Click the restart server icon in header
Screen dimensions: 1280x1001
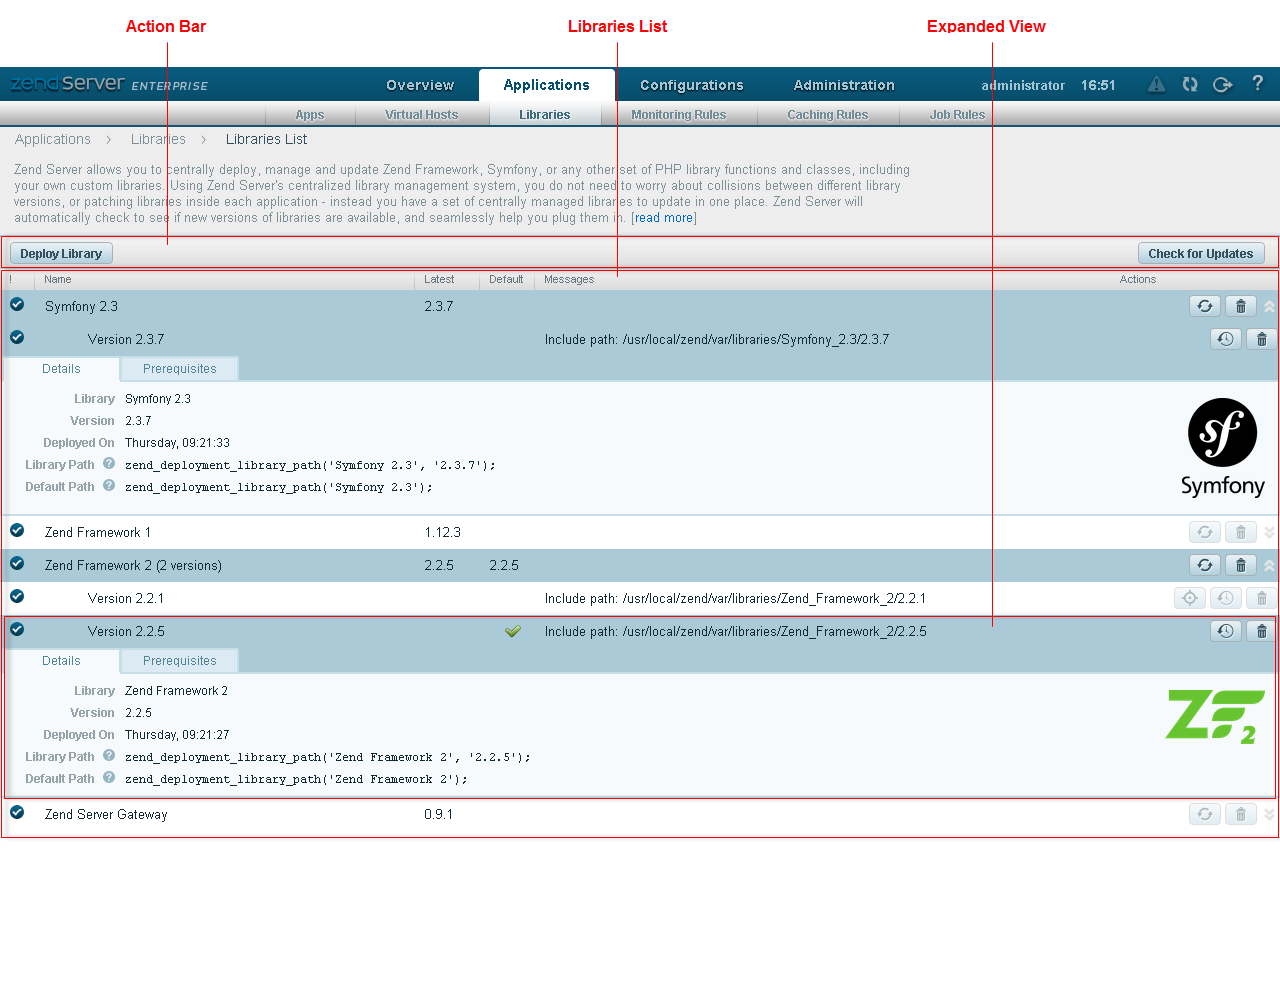pos(1190,85)
